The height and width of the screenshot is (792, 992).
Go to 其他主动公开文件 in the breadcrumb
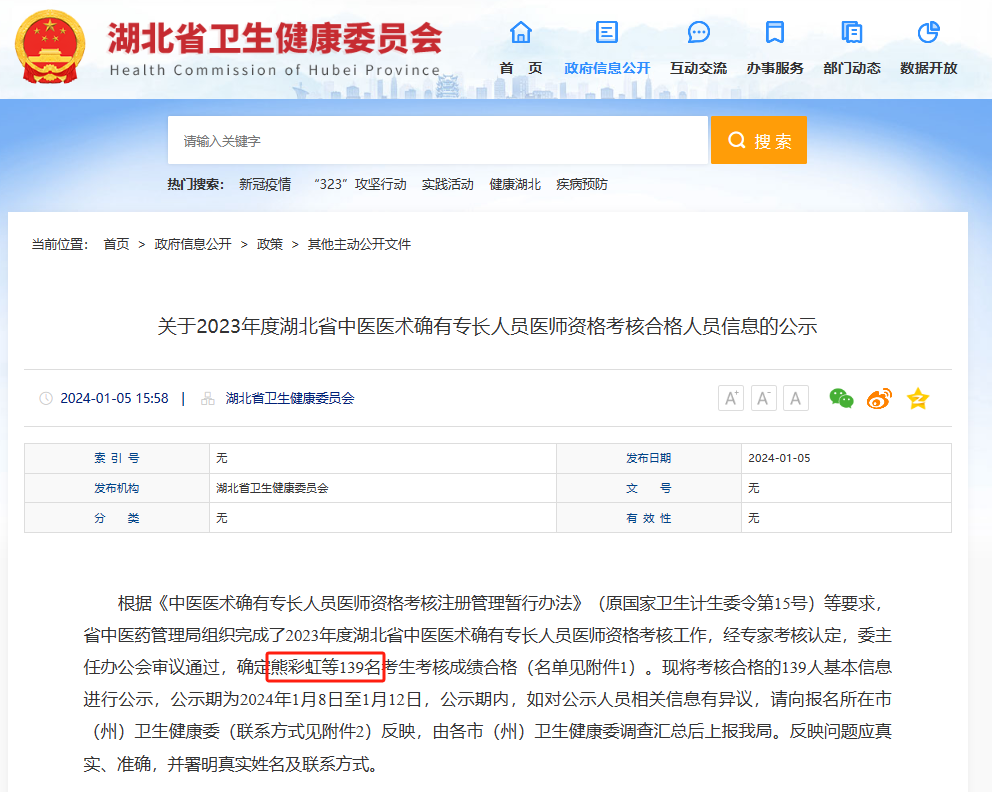(x=359, y=244)
